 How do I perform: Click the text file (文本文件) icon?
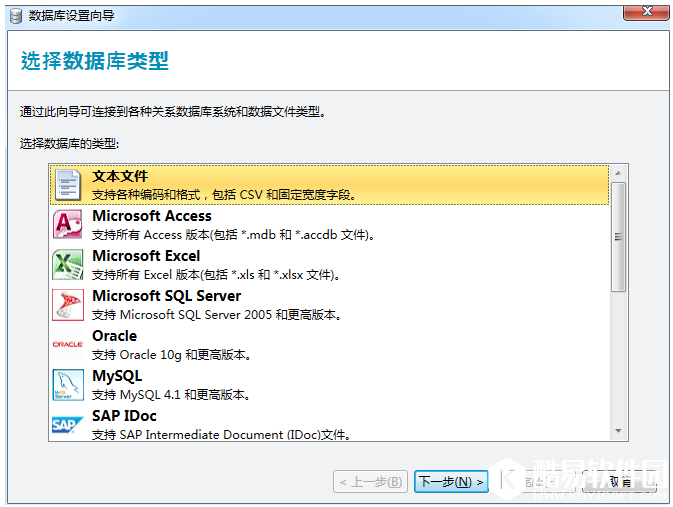coord(67,184)
